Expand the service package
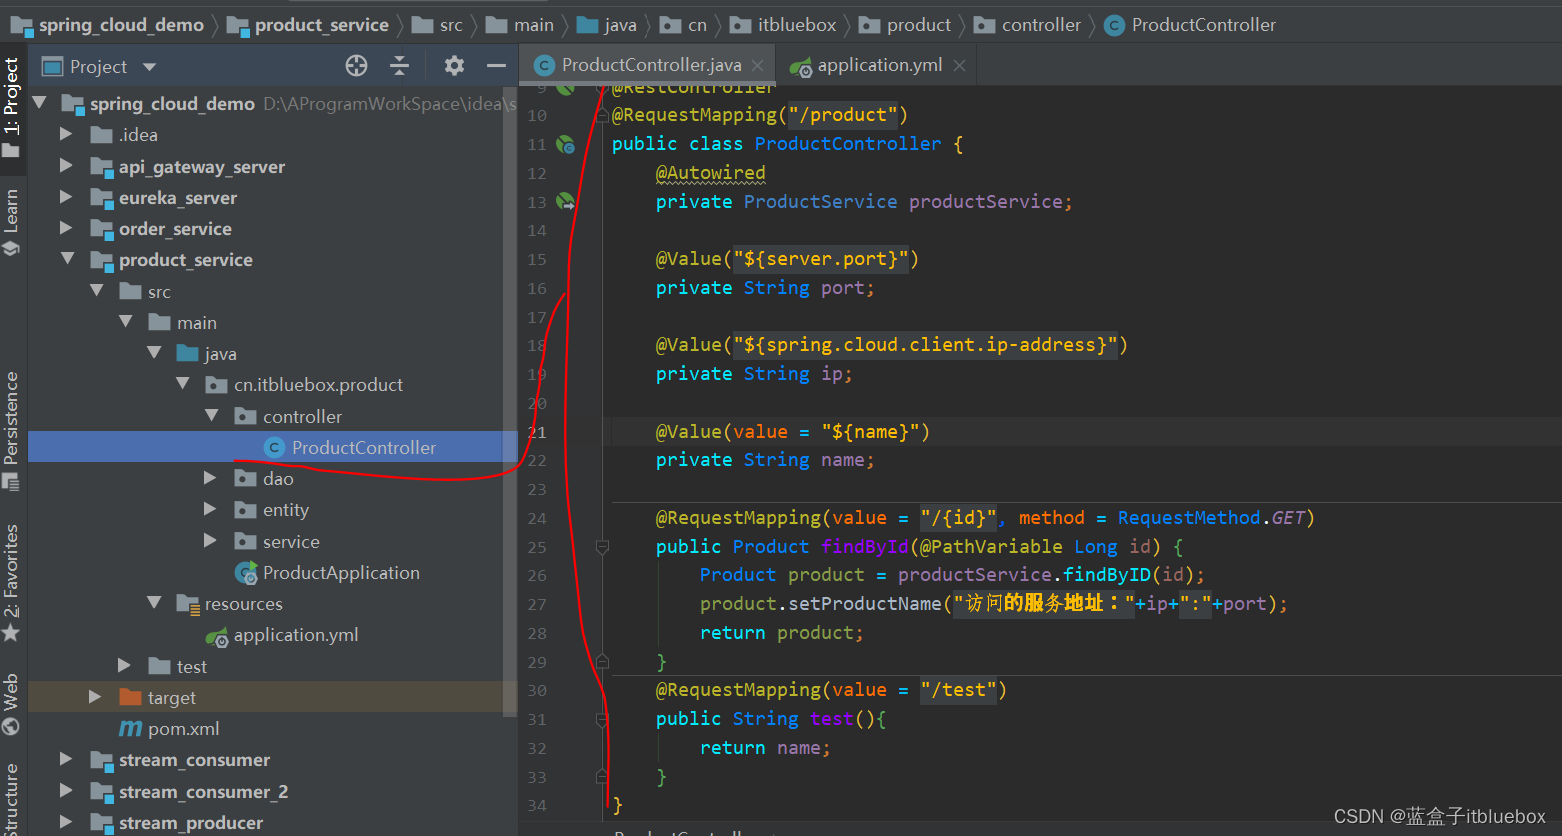The width and height of the screenshot is (1562, 836). [x=210, y=541]
